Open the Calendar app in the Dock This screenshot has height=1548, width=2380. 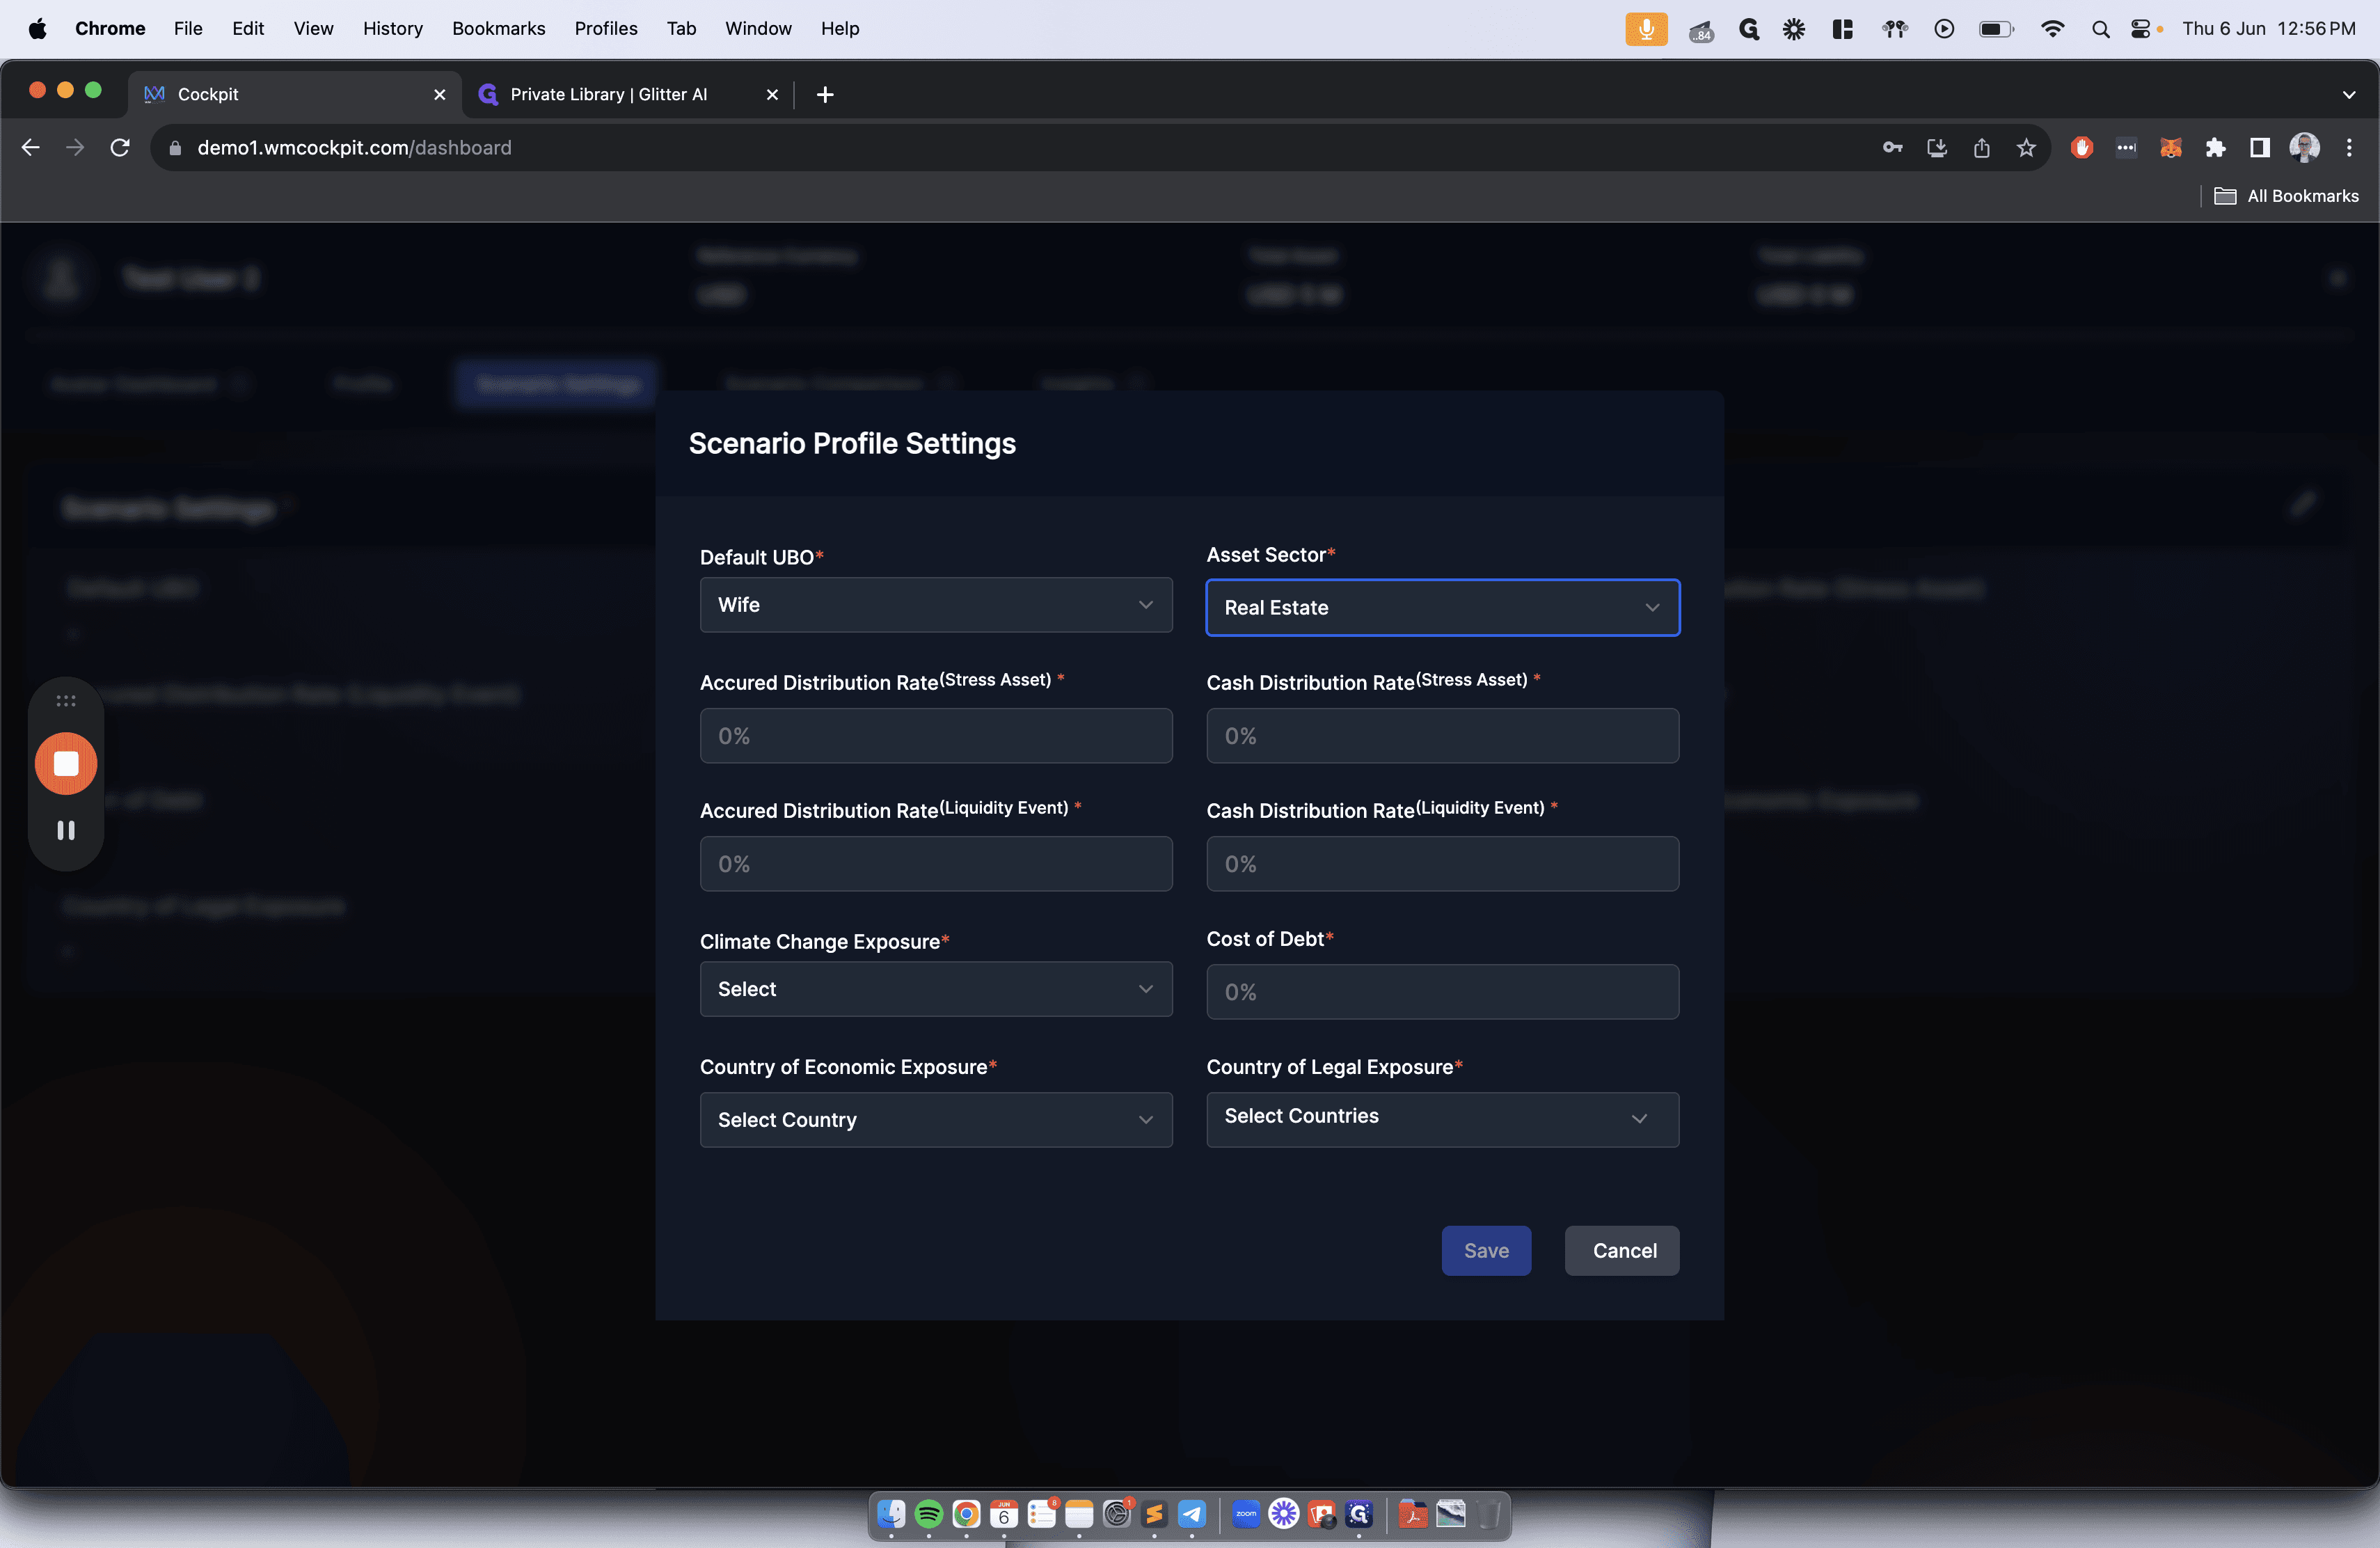[1004, 1514]
